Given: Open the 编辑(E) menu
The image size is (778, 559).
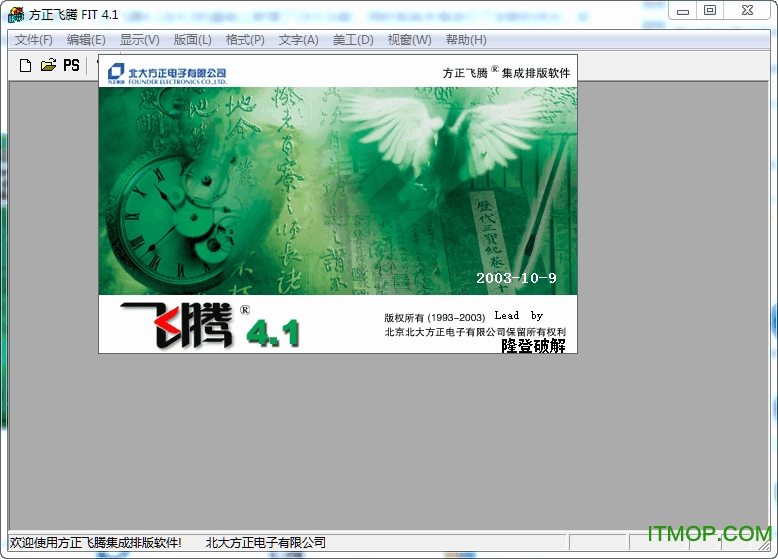Looking at the screenshot, I should tap(86, 40).
